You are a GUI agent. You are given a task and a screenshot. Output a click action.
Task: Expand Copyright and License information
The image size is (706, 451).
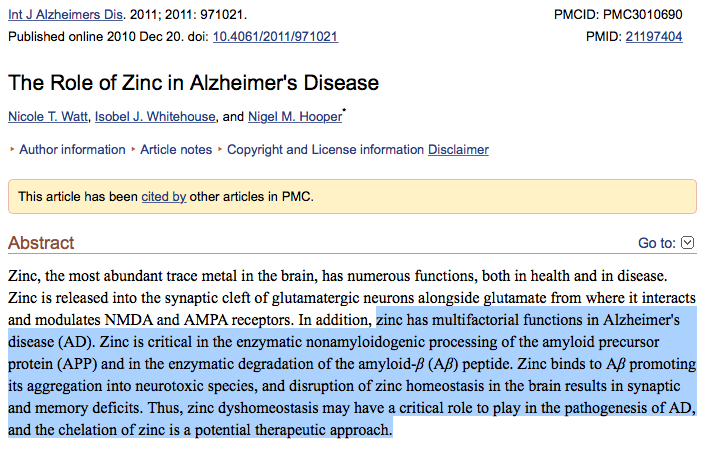pos(325,150)
